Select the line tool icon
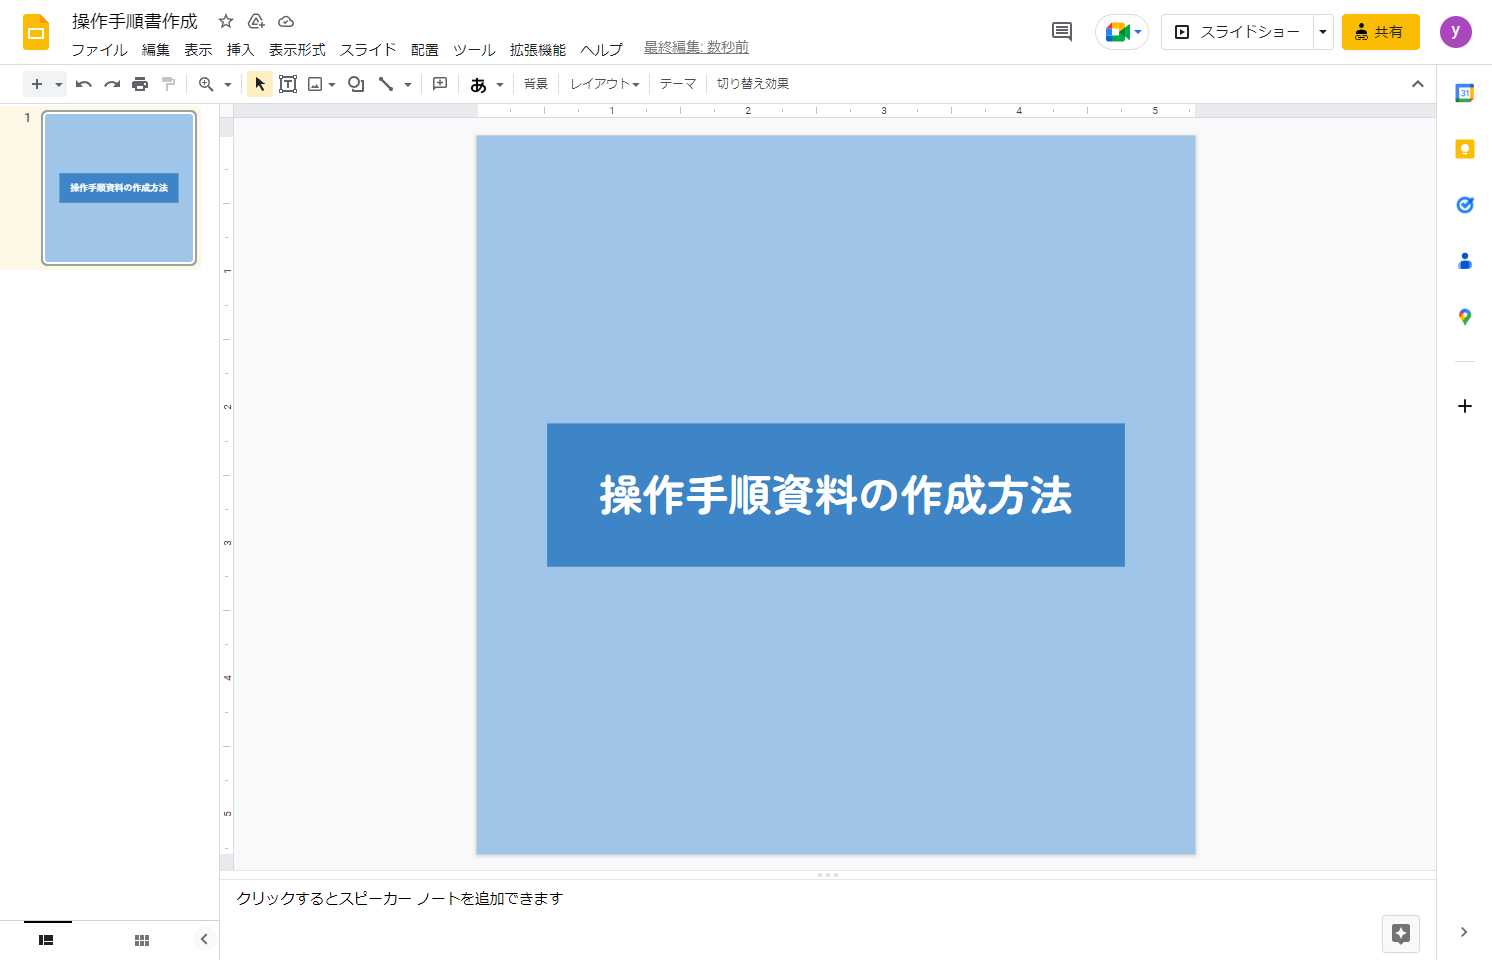This screenshot has width=1492, height=960. 386,84
